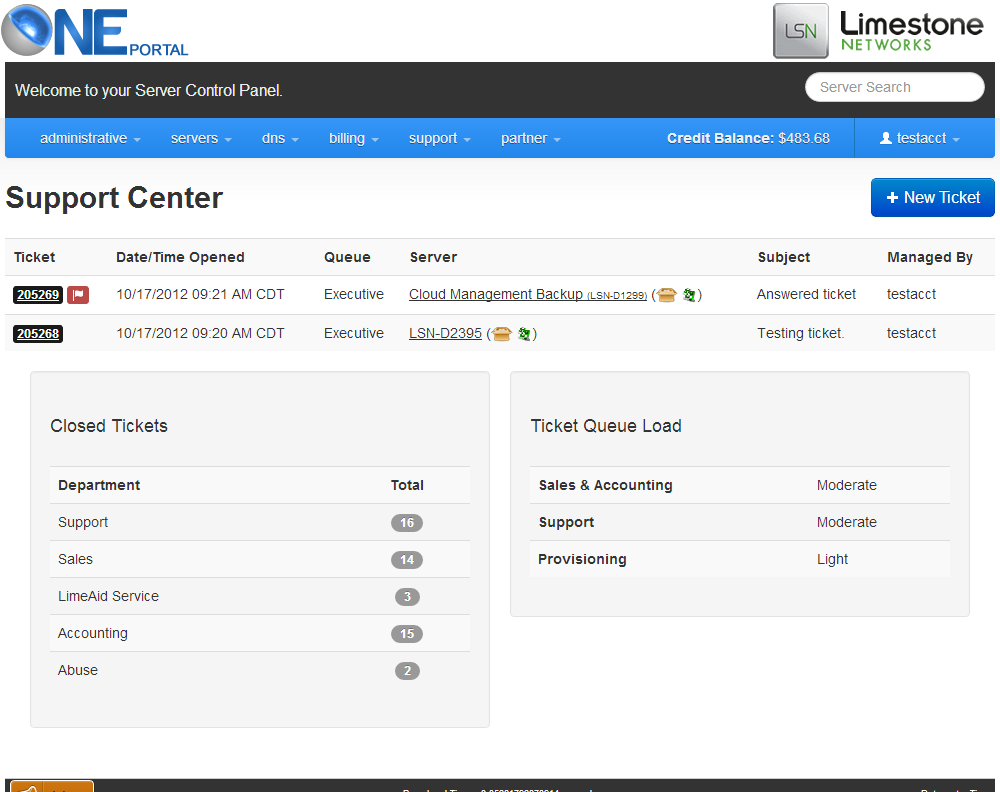
Task: Click the Support Center page heading
Action: point(114,198)
